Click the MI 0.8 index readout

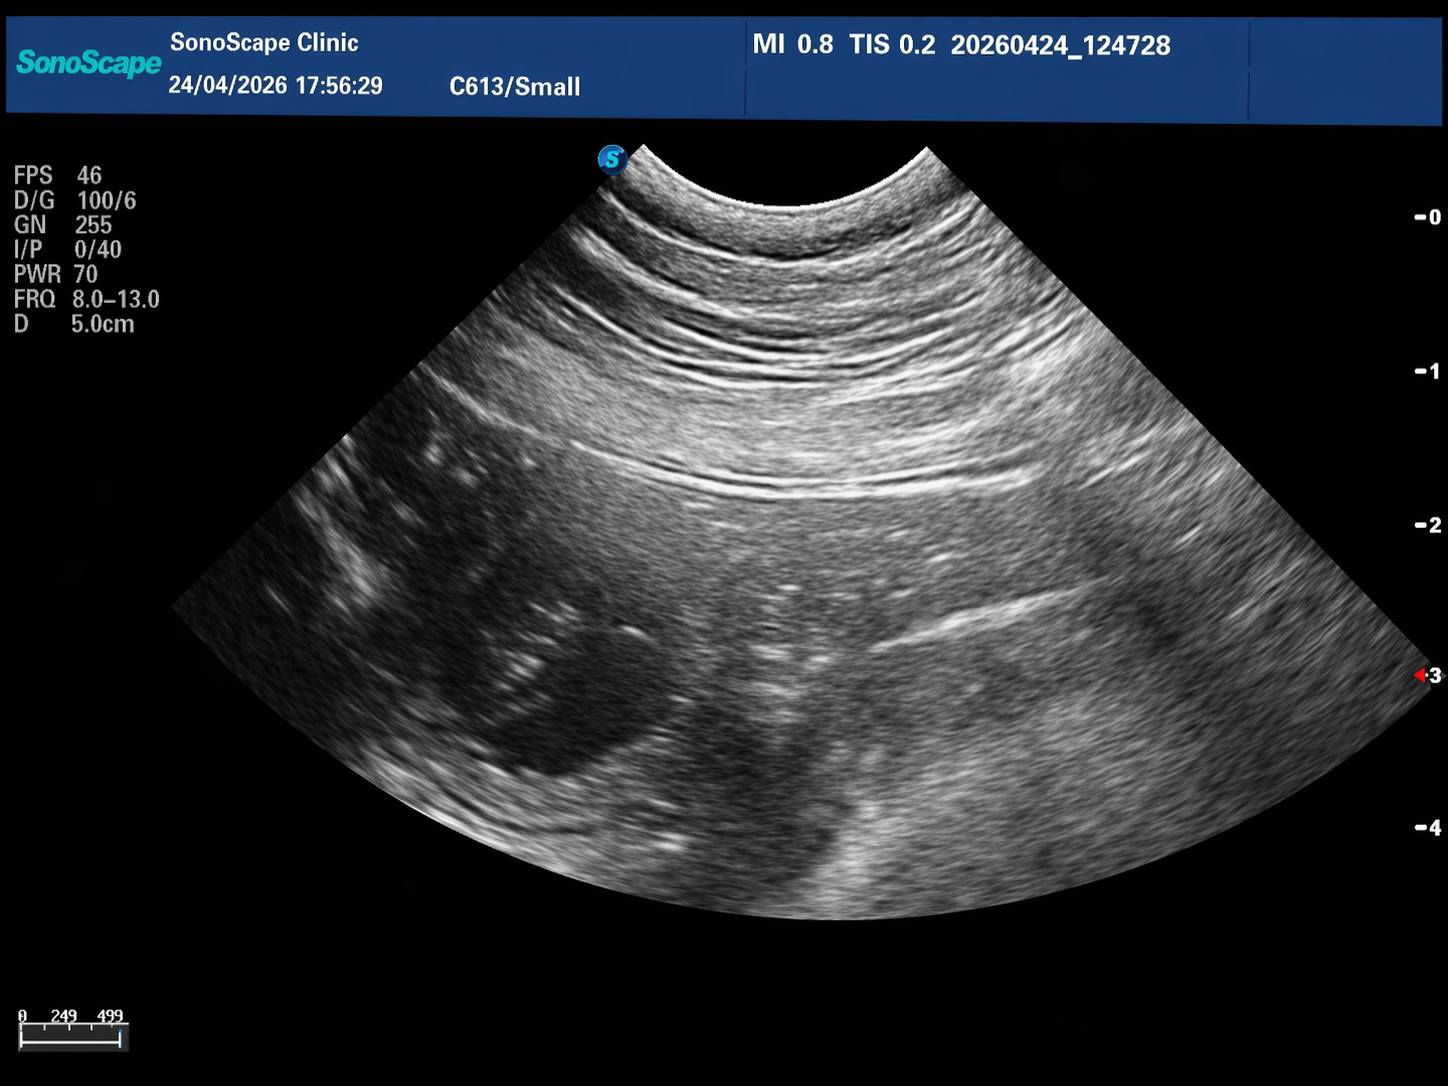792,45
